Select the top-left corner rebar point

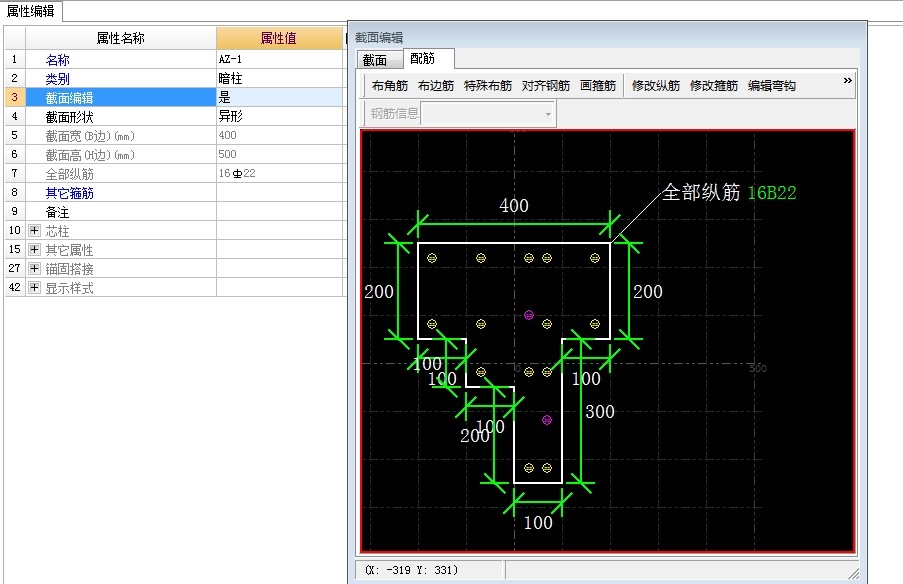point(432,258)
